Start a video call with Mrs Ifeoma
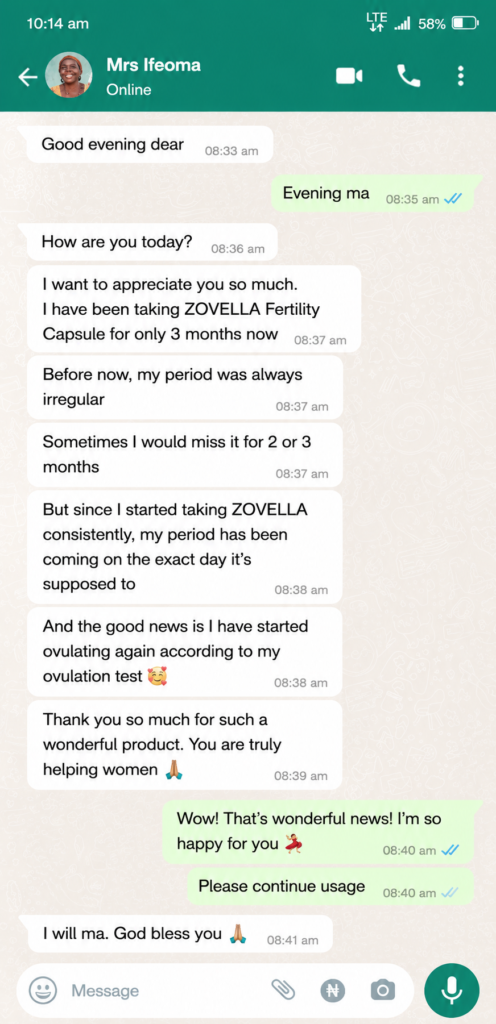The width and height of the screenshot is (496, 1024). pos(349,76)
